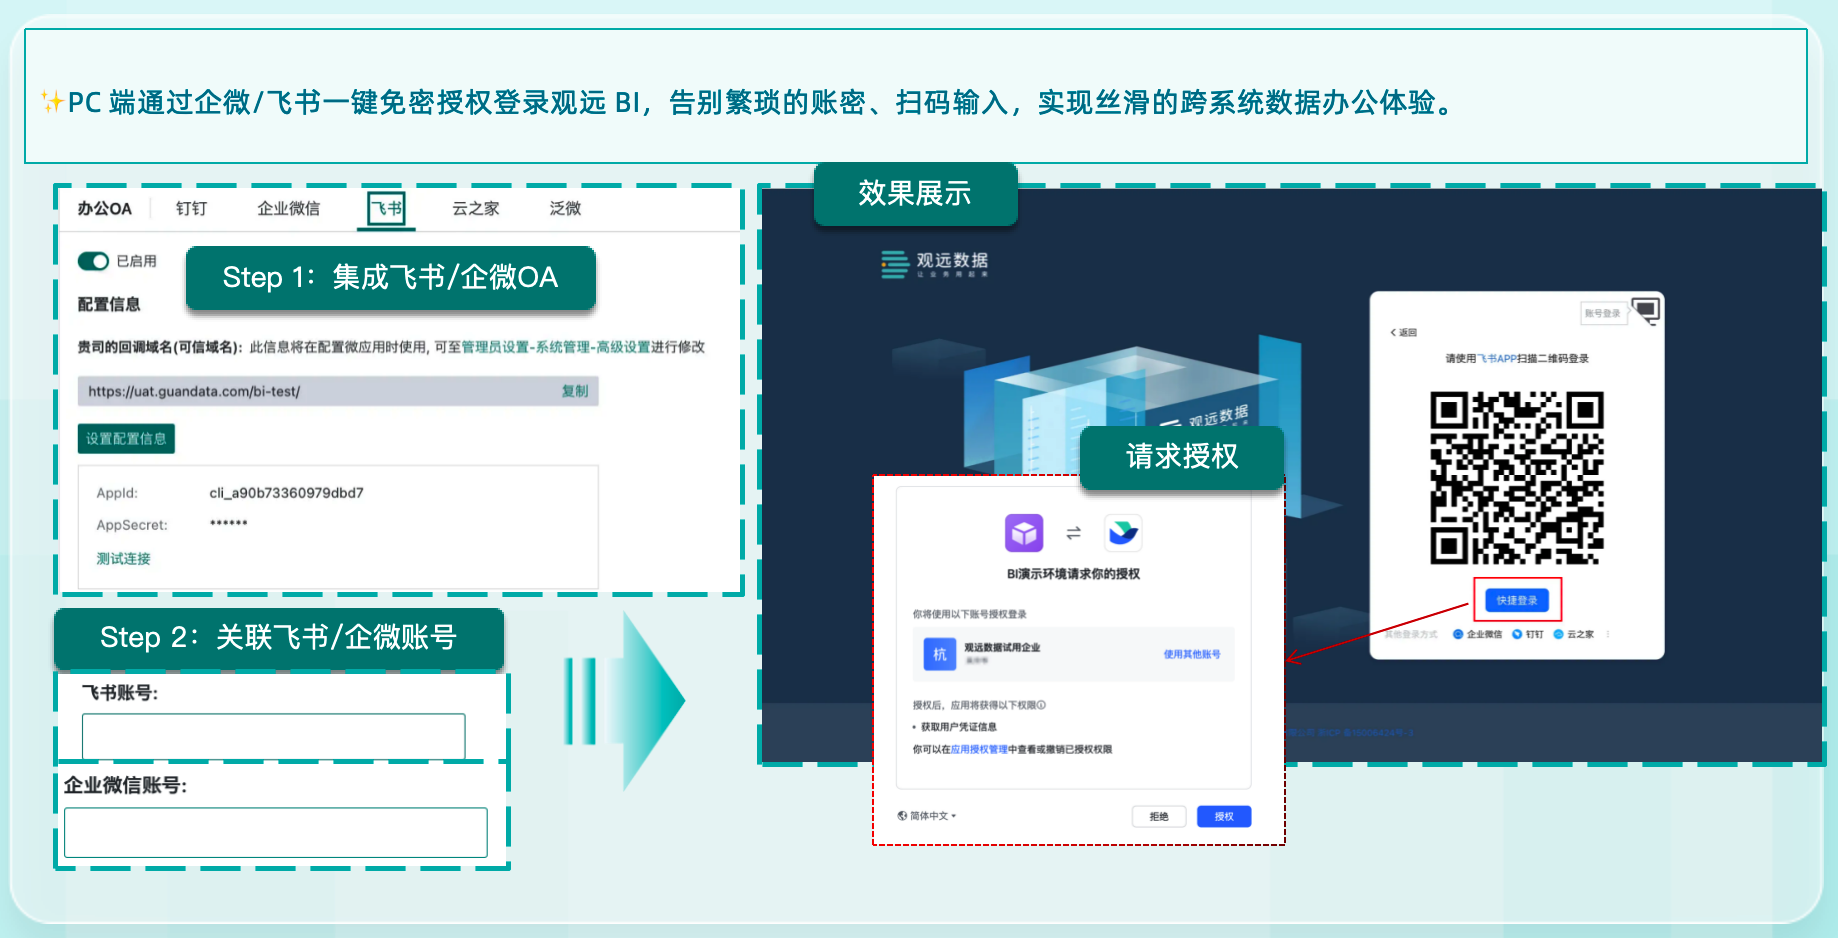Focus the 企业微信账号 input box
This screenshot has height=938, width=1838.
[275, 832]
